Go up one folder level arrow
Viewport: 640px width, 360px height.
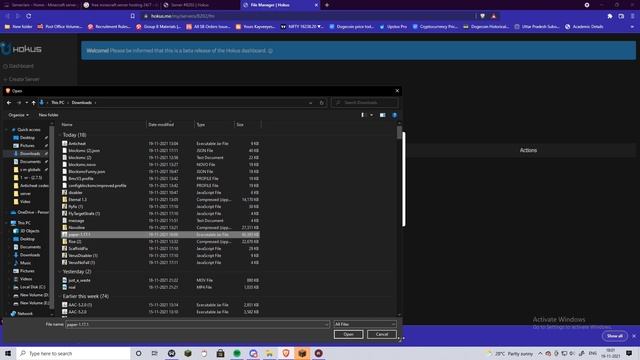point(33,103)
